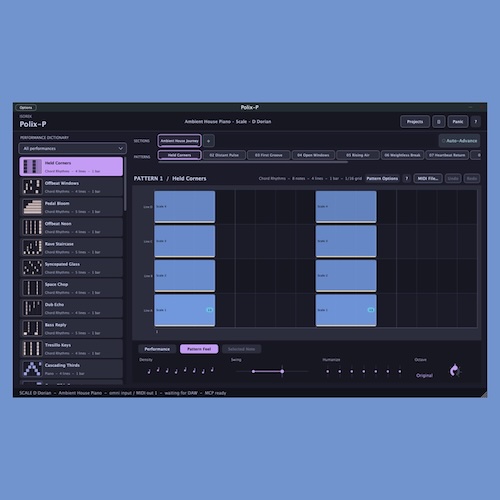This screenshot has width=500, height=500.
Task: Select the first Line D note block
Action: click(x=185, y=207)
